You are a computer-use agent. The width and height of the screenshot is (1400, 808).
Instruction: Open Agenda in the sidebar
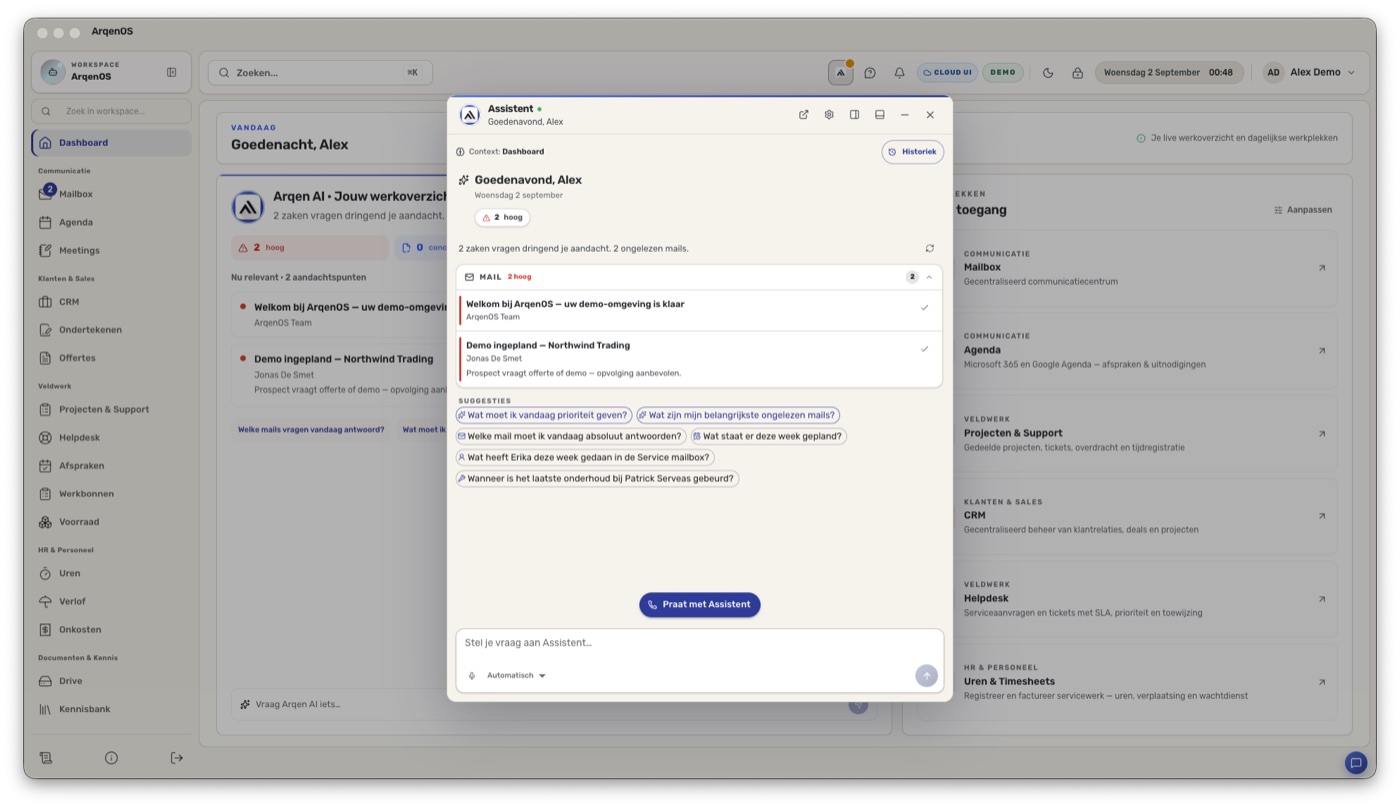click(111, 222)
